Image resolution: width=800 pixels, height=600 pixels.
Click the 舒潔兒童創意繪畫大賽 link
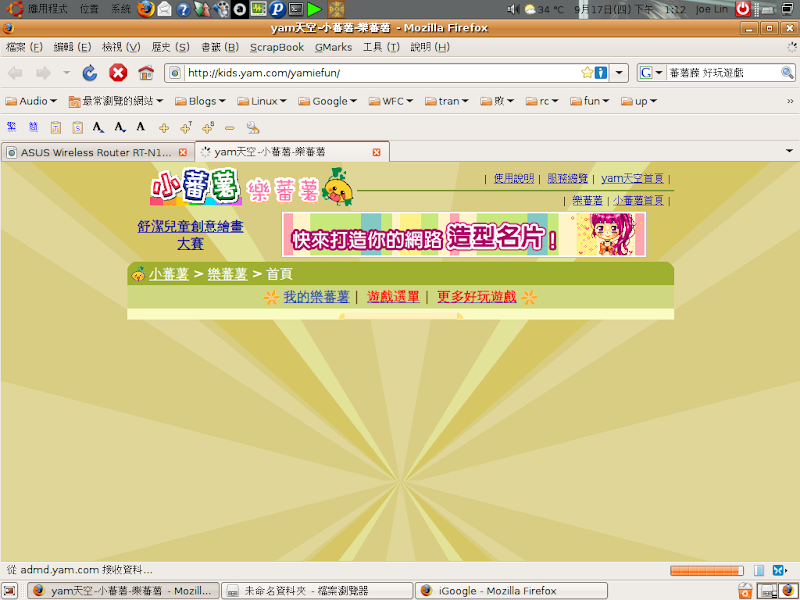click(x=190, y=235)
